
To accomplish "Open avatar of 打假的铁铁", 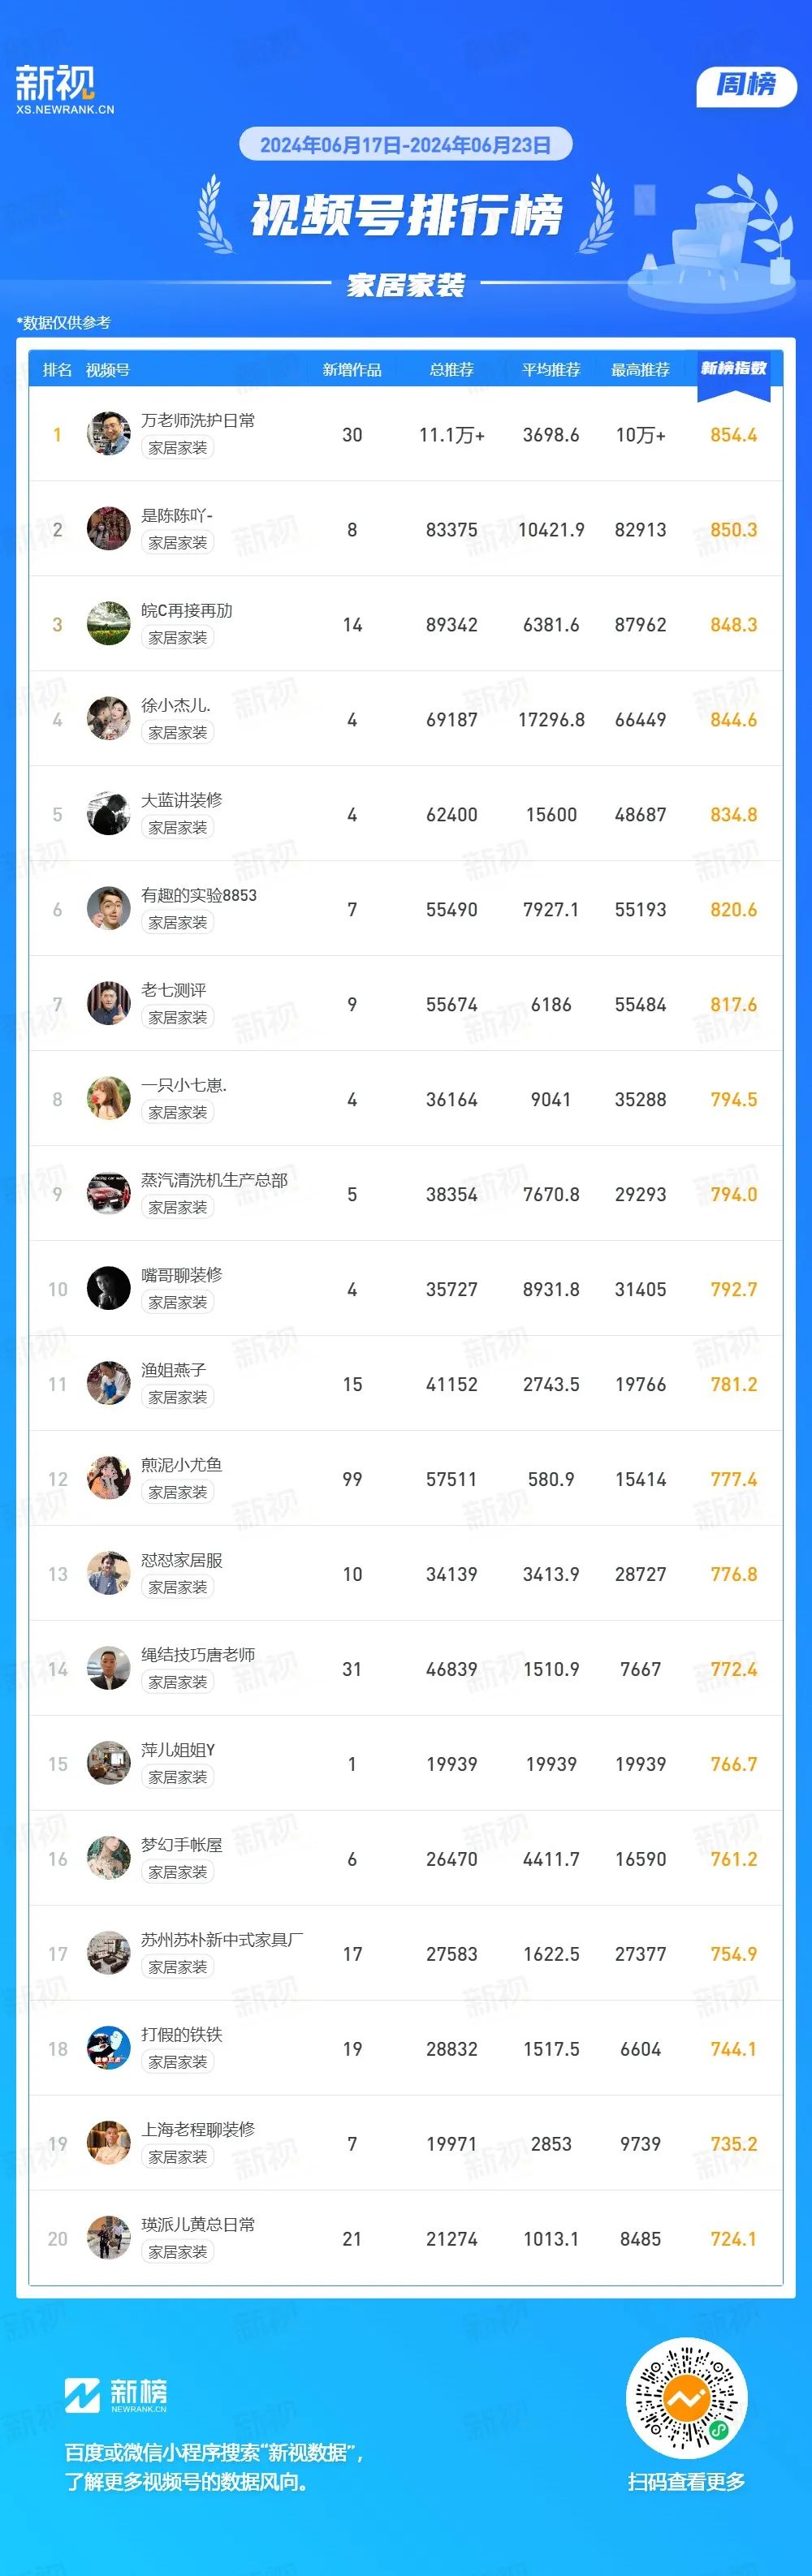I will point(108,2048).
